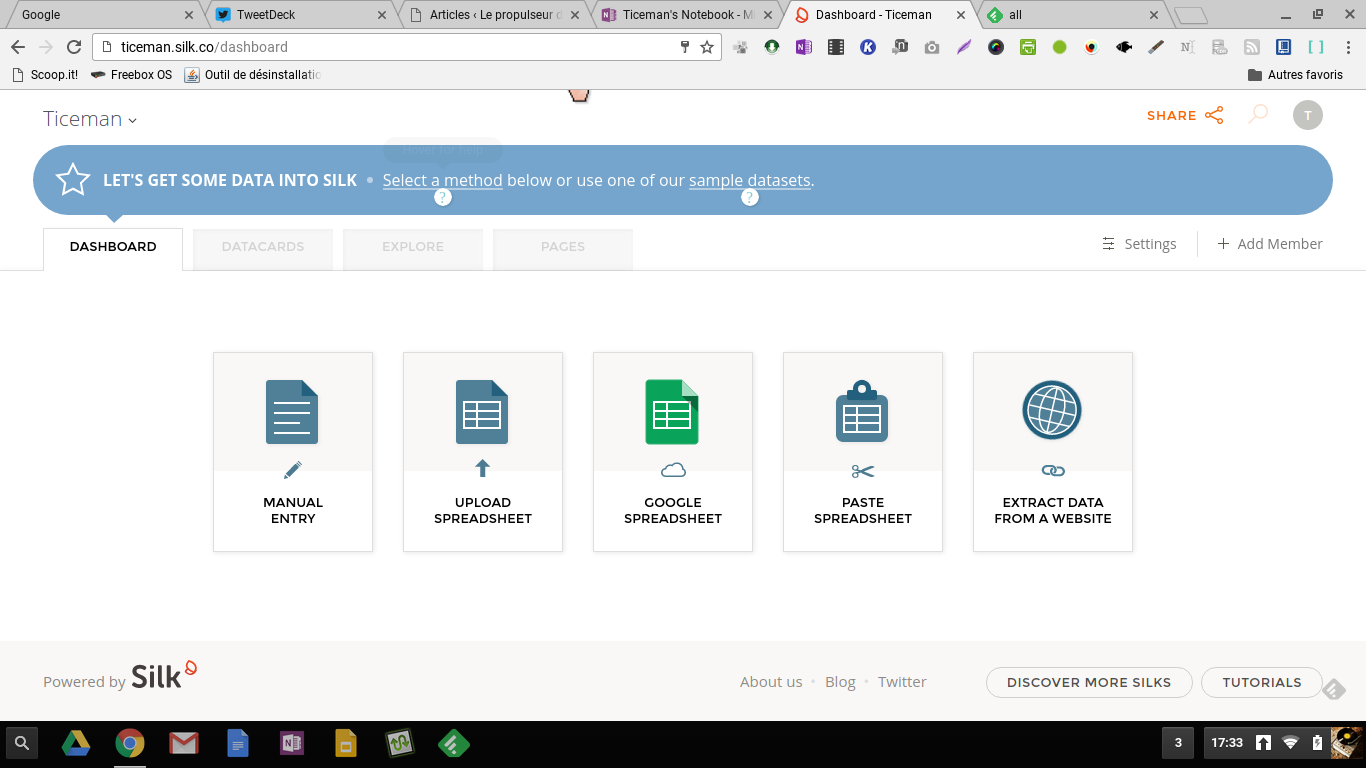Open Google Drive from the shelf
1366x768 pixels.
point(76,743)
